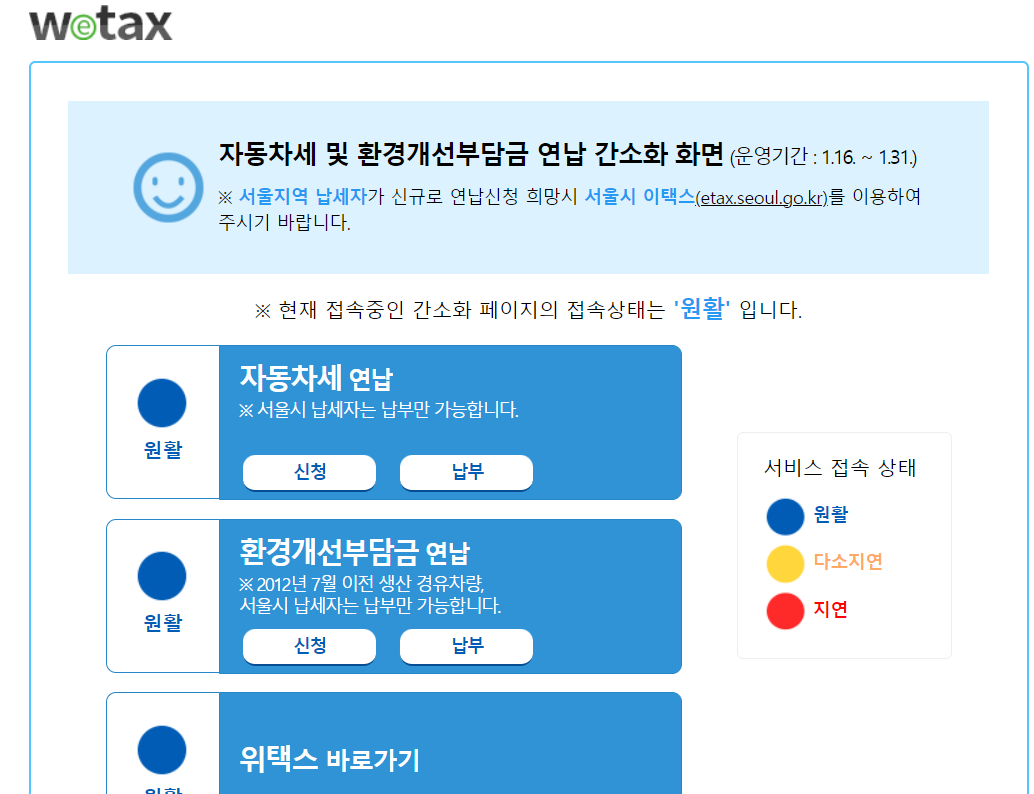Click the yellow 다소지연 circle in the legend

pos(785,564)
